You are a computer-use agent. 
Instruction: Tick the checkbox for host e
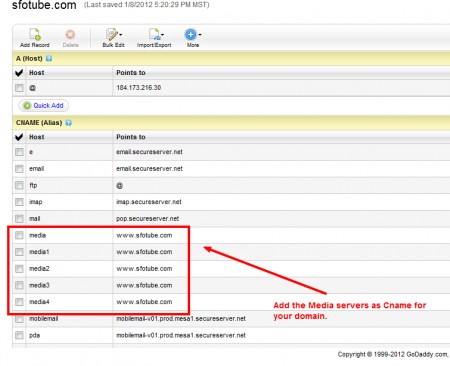tap(19, 152)
